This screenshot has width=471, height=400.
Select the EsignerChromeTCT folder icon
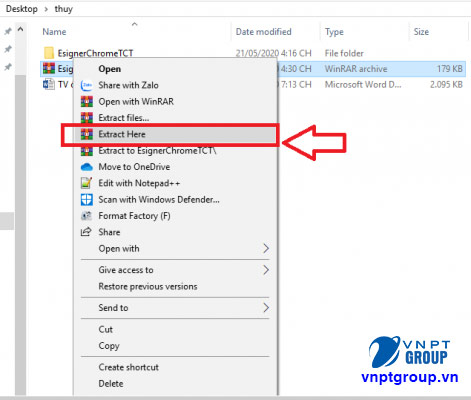tap(49, 53)
